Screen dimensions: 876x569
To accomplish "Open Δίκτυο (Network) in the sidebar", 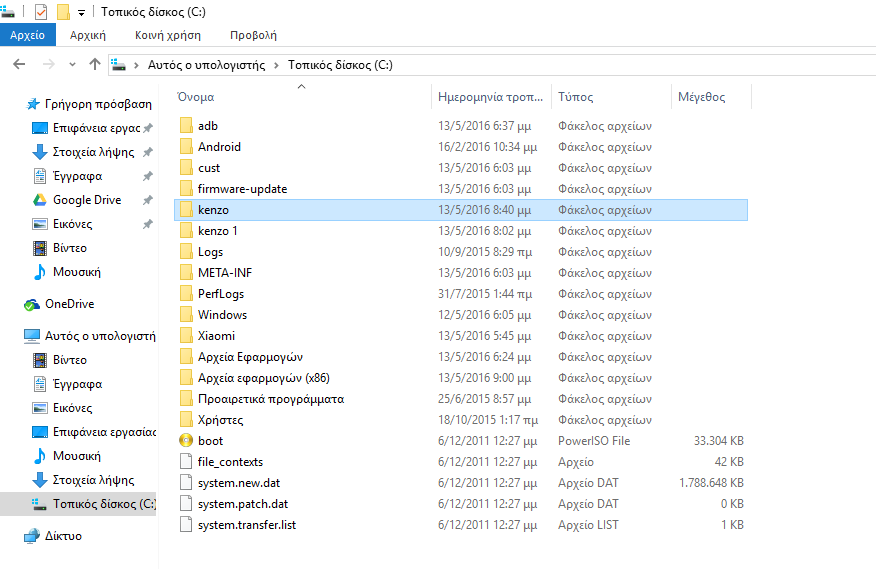I will 63,536.
